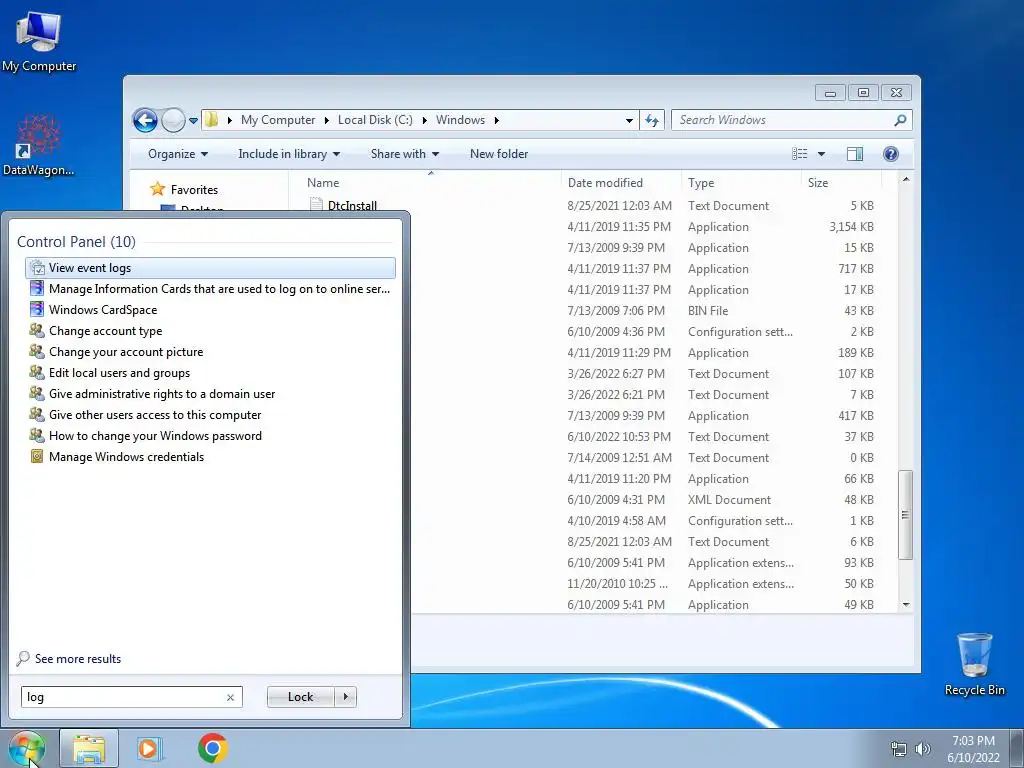Expand the view options arrow
1024x768 pixels.
[x=822, y=154]
